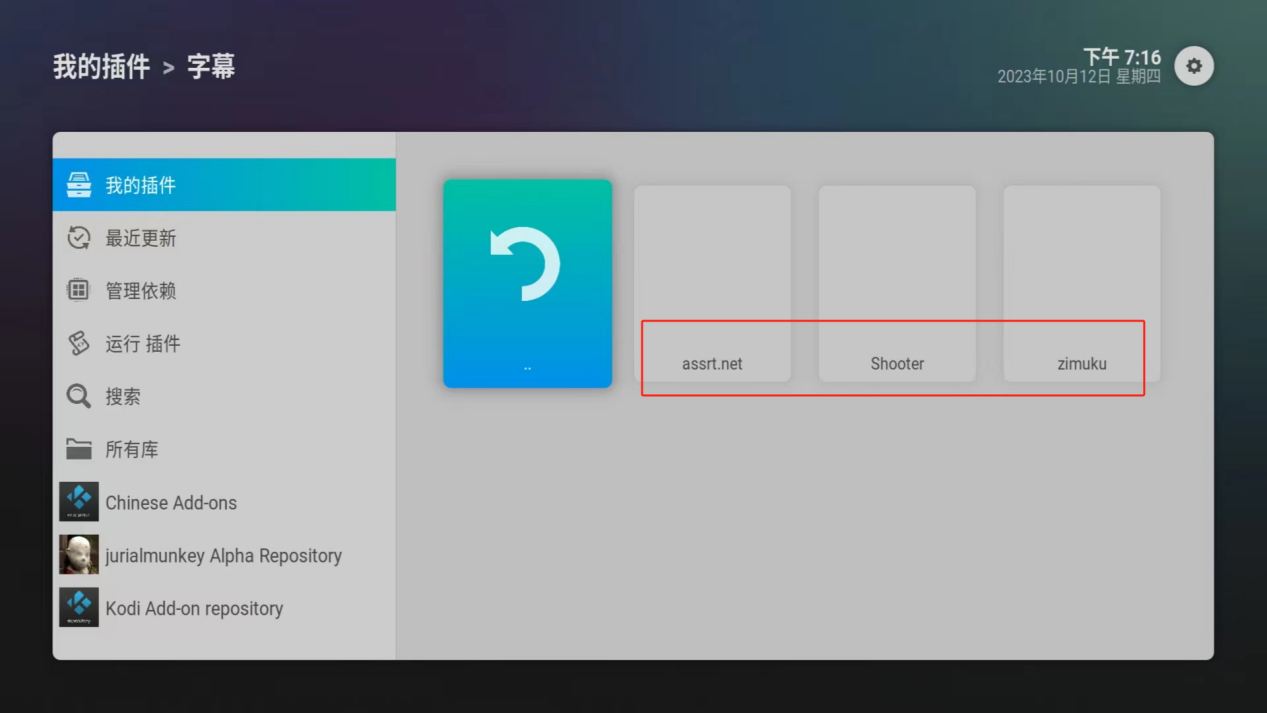Open the Shooter subtitle add-on

(x=897, y=283)
